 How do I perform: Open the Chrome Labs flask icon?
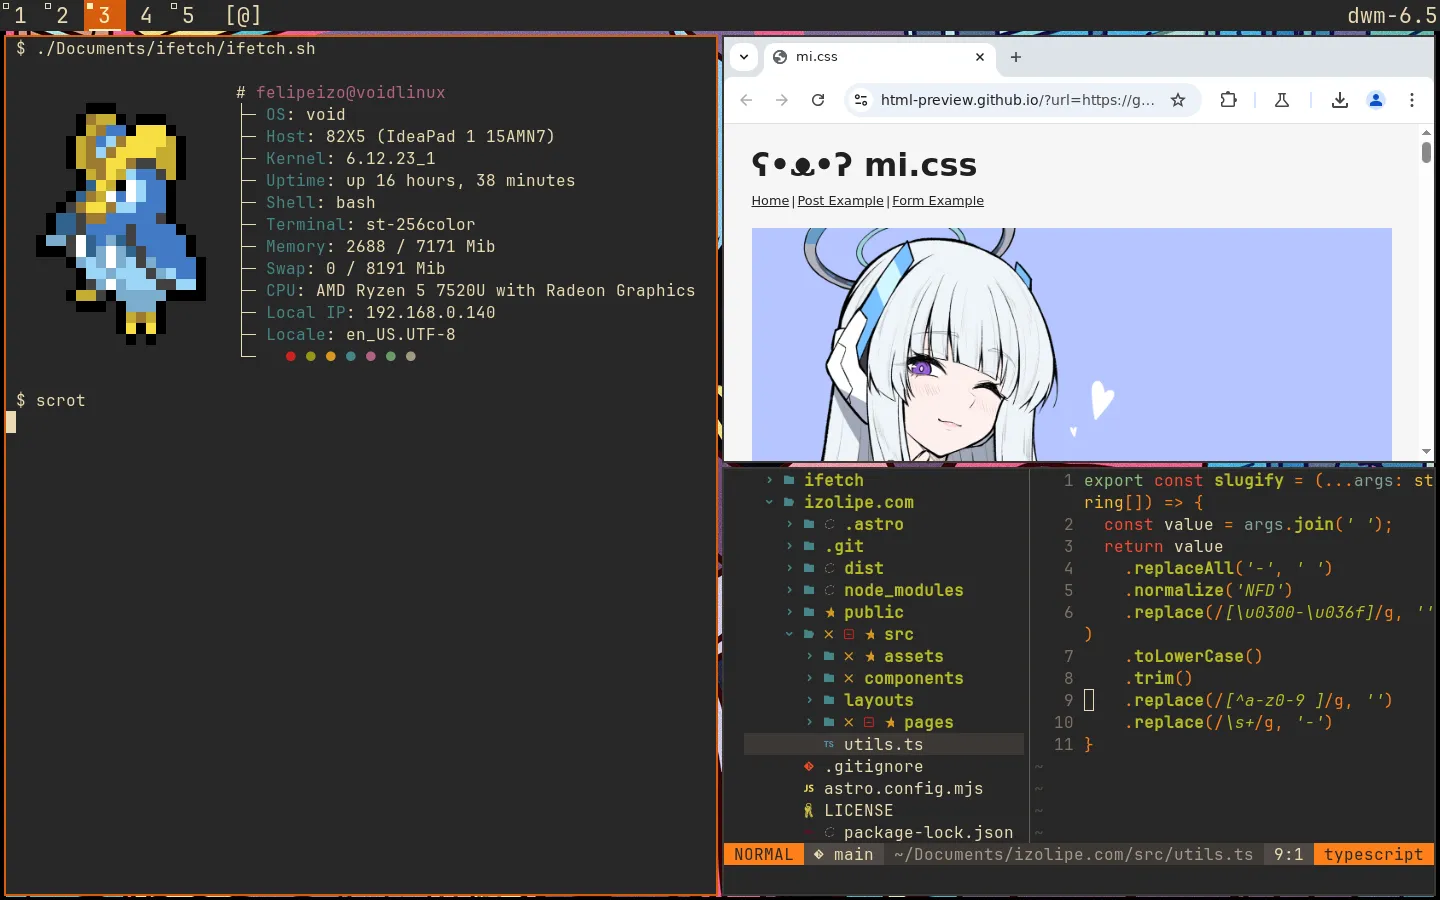(1282, 100)
